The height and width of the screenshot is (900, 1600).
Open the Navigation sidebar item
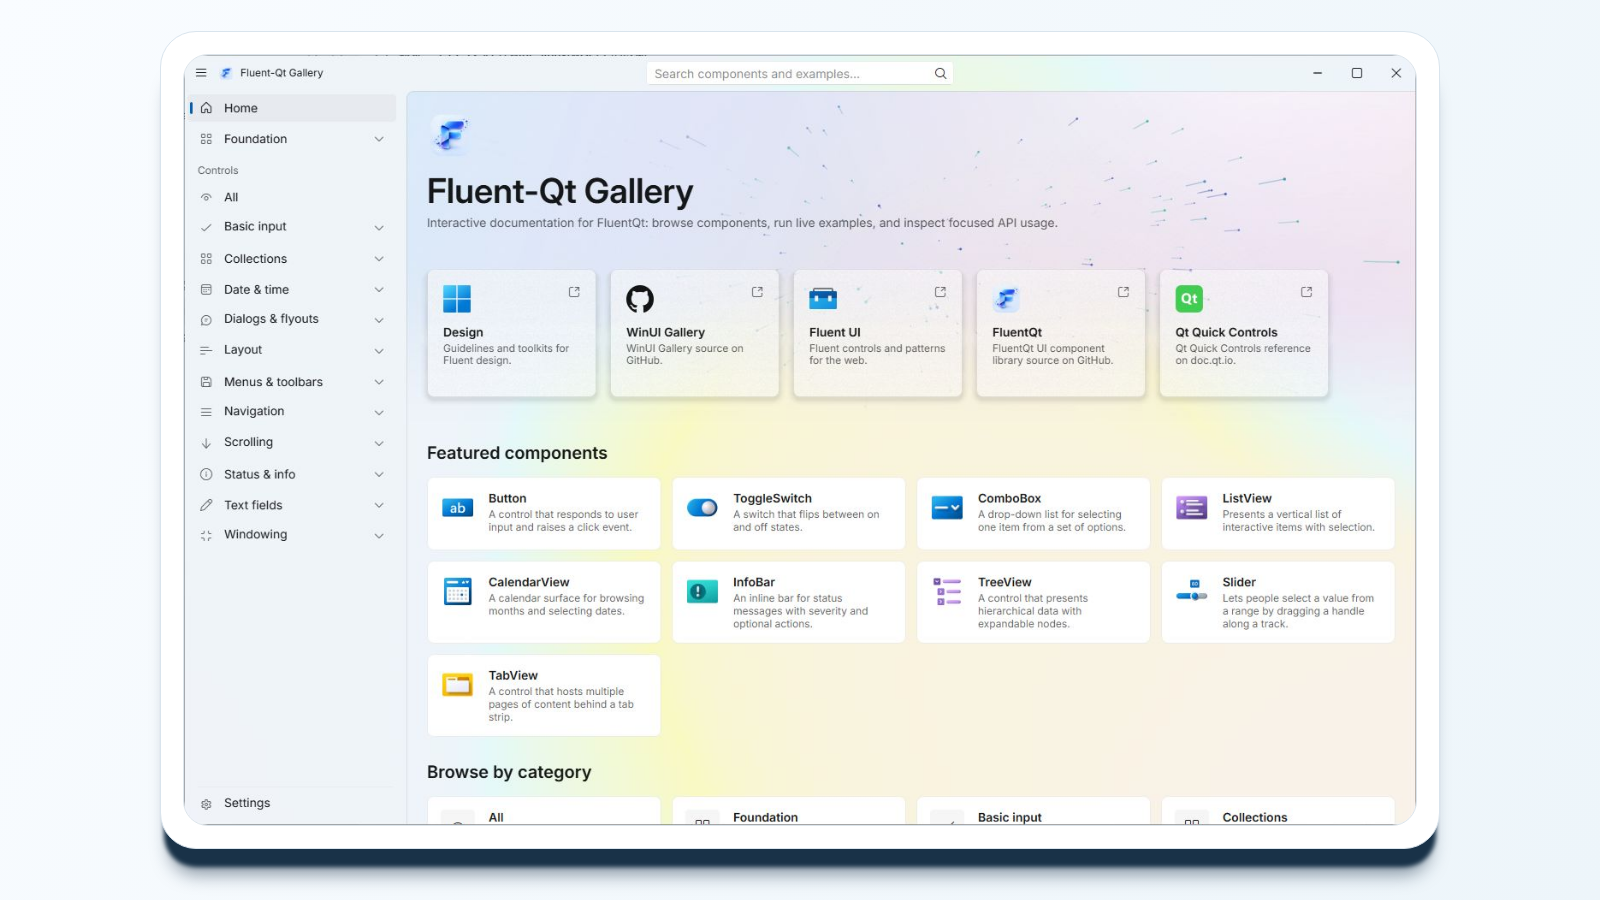click(292, 411)
